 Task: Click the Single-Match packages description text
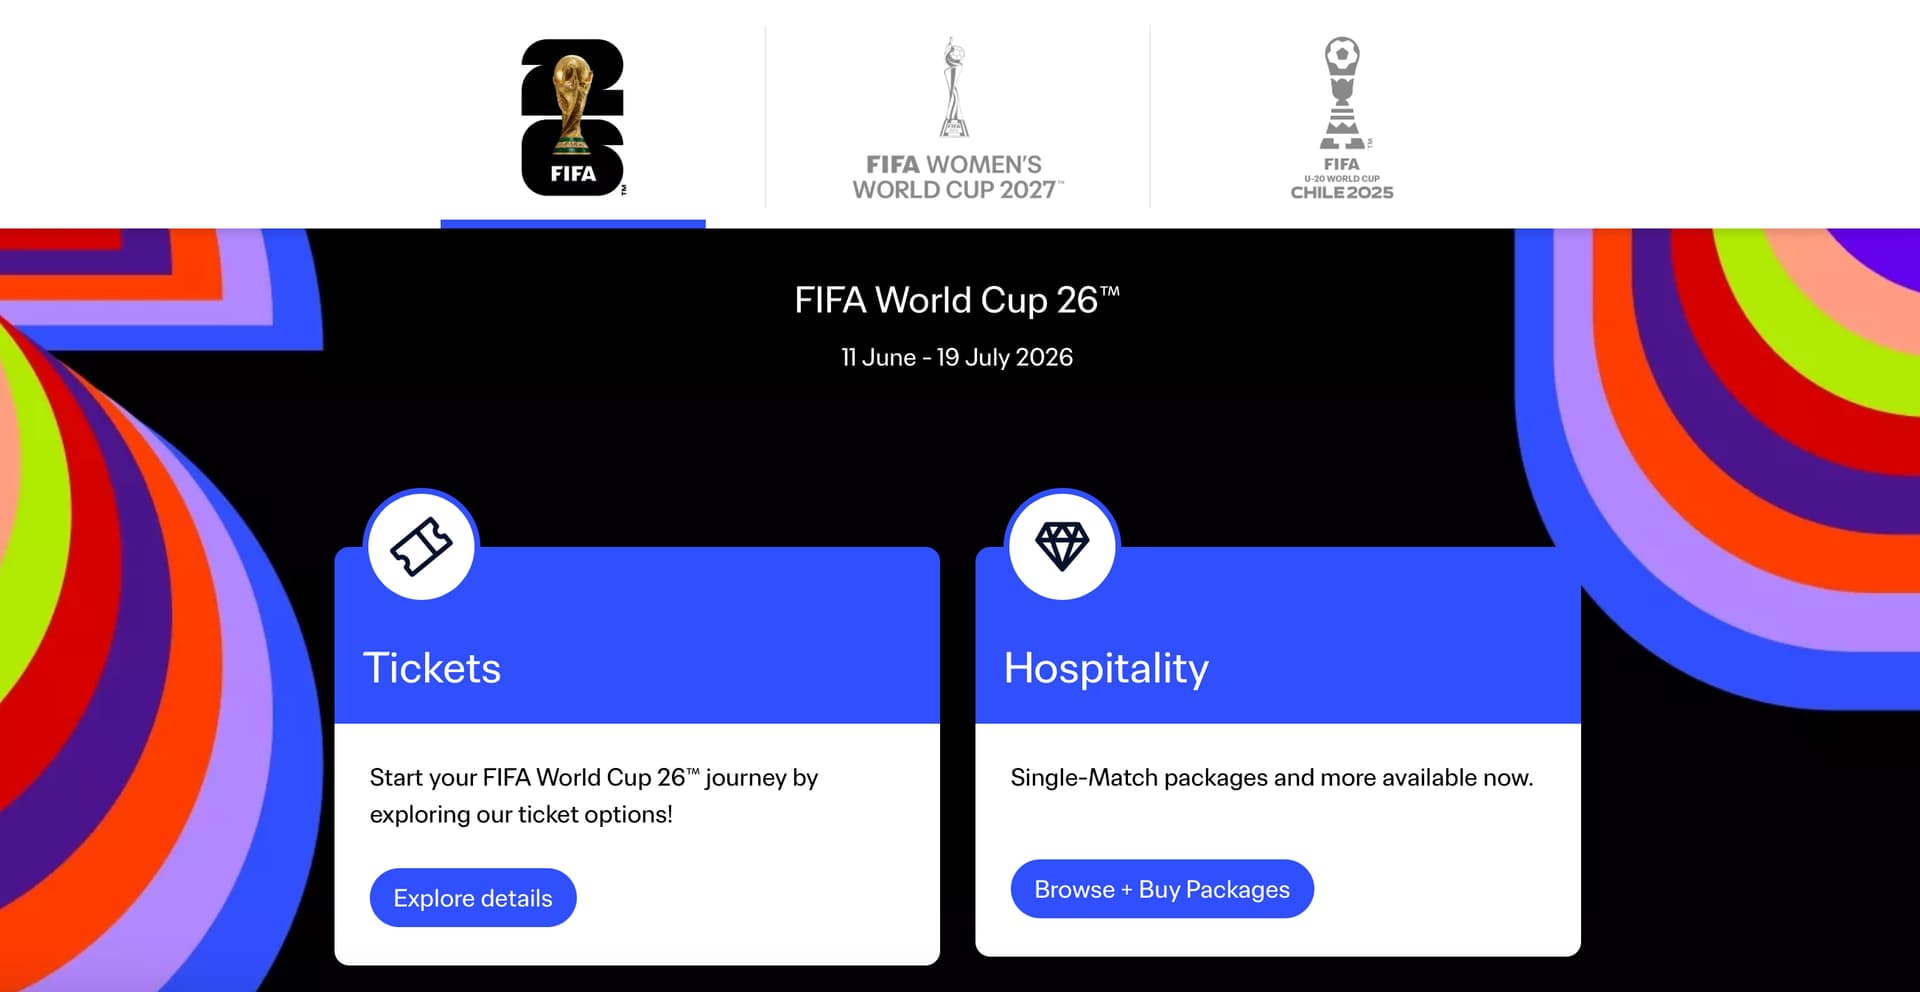(1271, 778)
